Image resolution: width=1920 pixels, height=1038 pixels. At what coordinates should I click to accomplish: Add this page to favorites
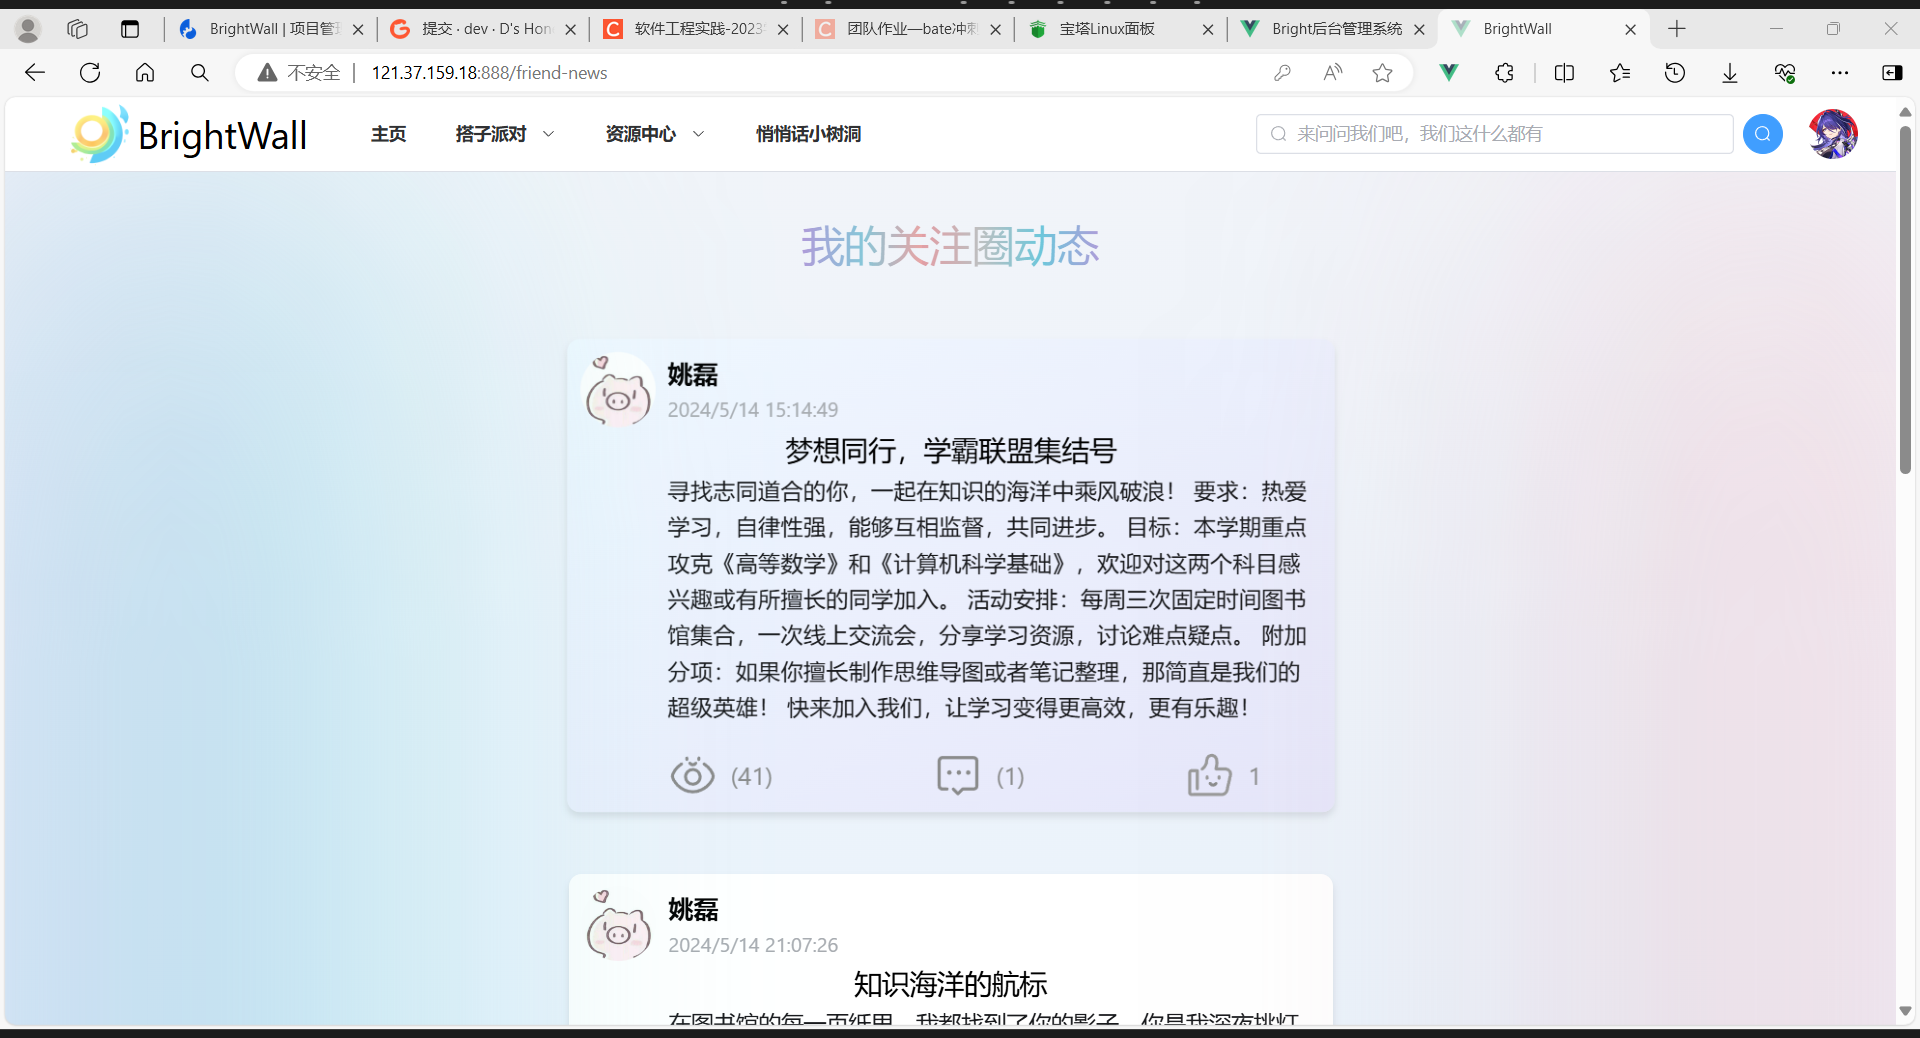tap(1383, 73)
